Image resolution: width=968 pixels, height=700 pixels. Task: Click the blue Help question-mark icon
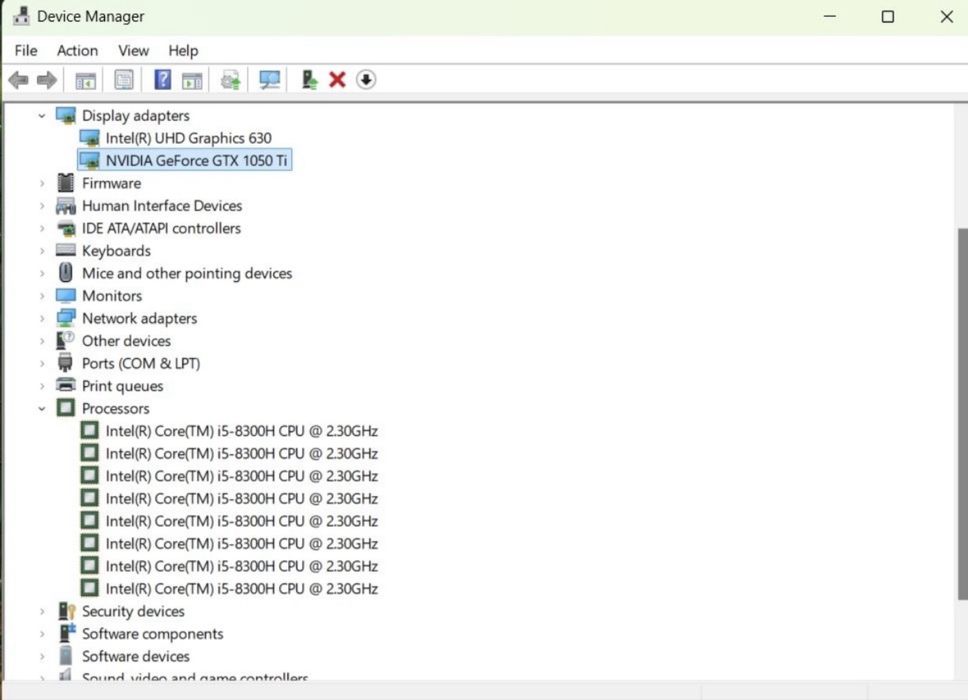(162, 80)
